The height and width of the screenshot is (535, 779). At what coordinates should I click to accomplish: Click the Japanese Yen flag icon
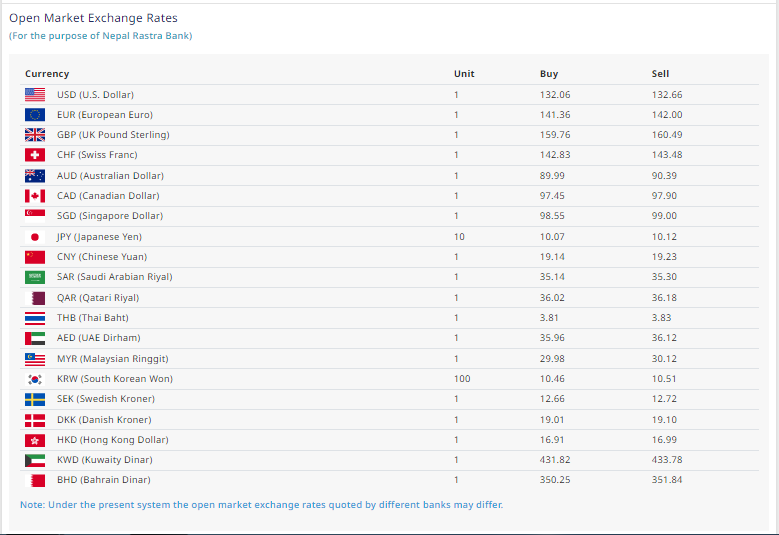[35, 237]
